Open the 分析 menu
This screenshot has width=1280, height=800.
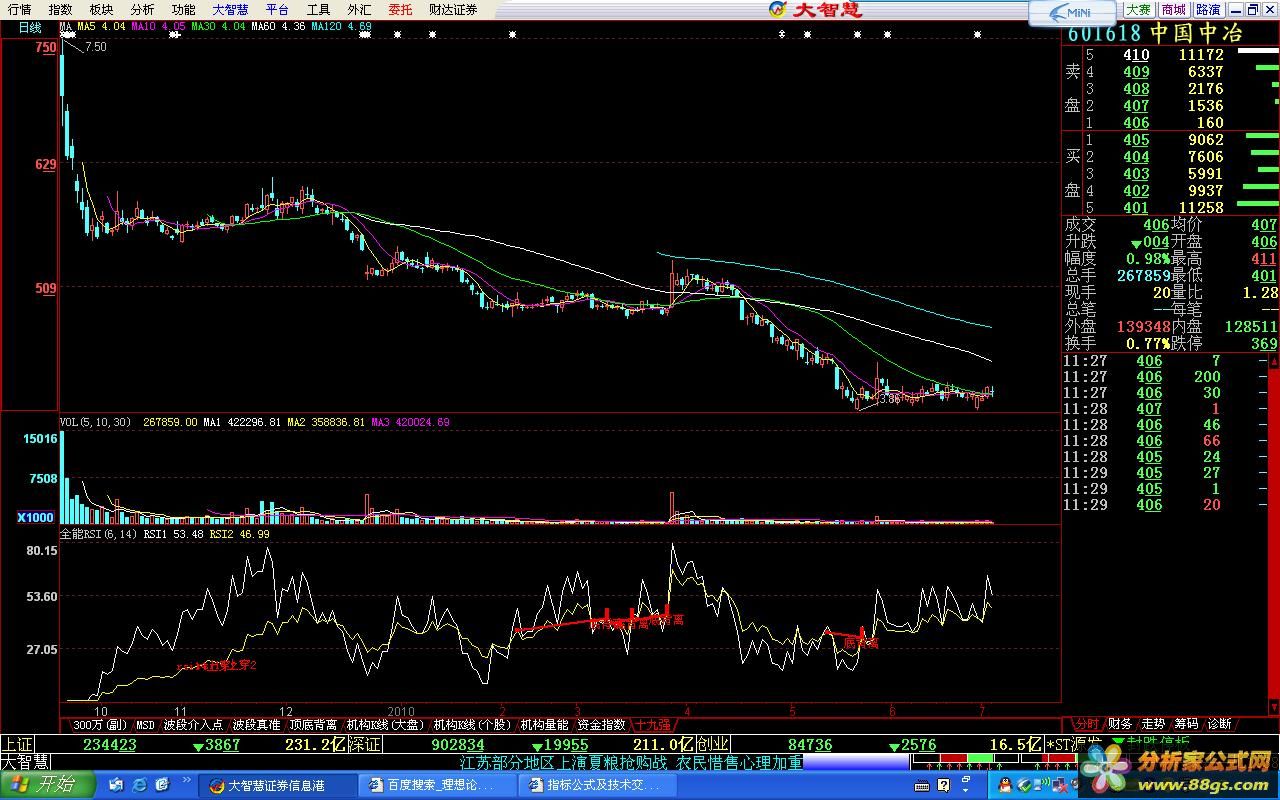click(142, 10)
